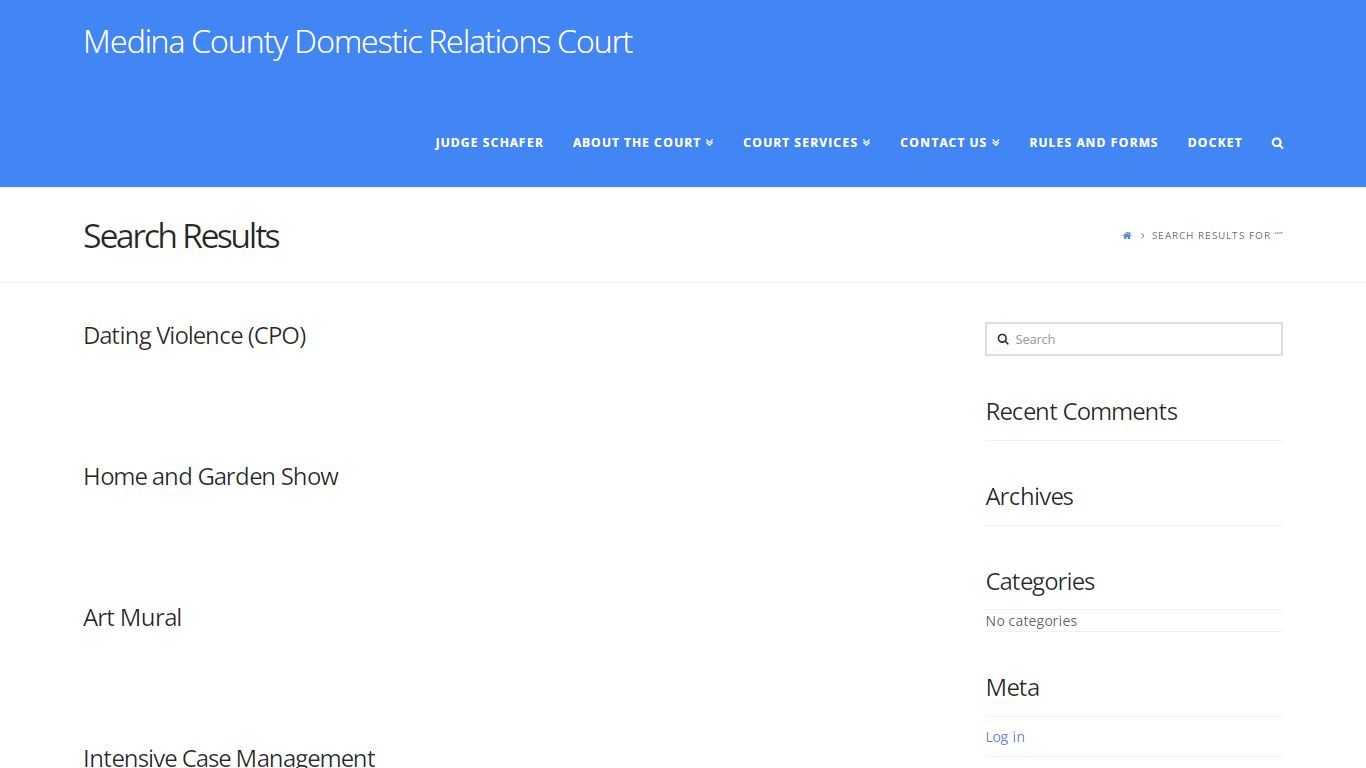Click the Categories sidebar heading
The image size is (1366, 768).
1040,582
